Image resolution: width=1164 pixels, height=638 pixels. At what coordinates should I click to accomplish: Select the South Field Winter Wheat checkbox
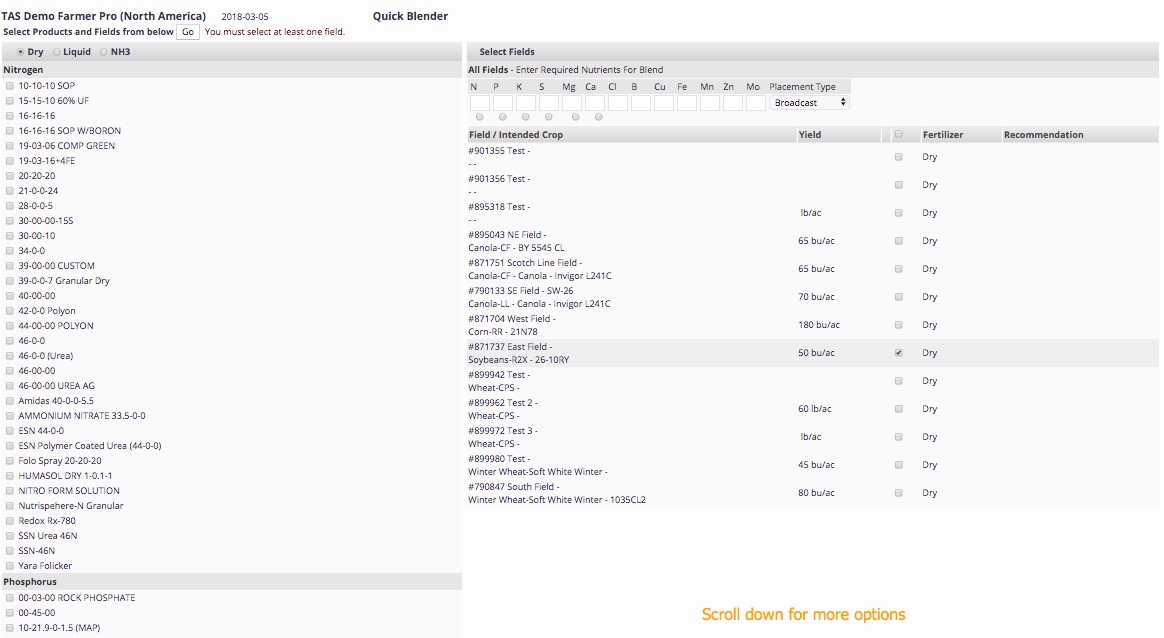[x=898, y=493]
